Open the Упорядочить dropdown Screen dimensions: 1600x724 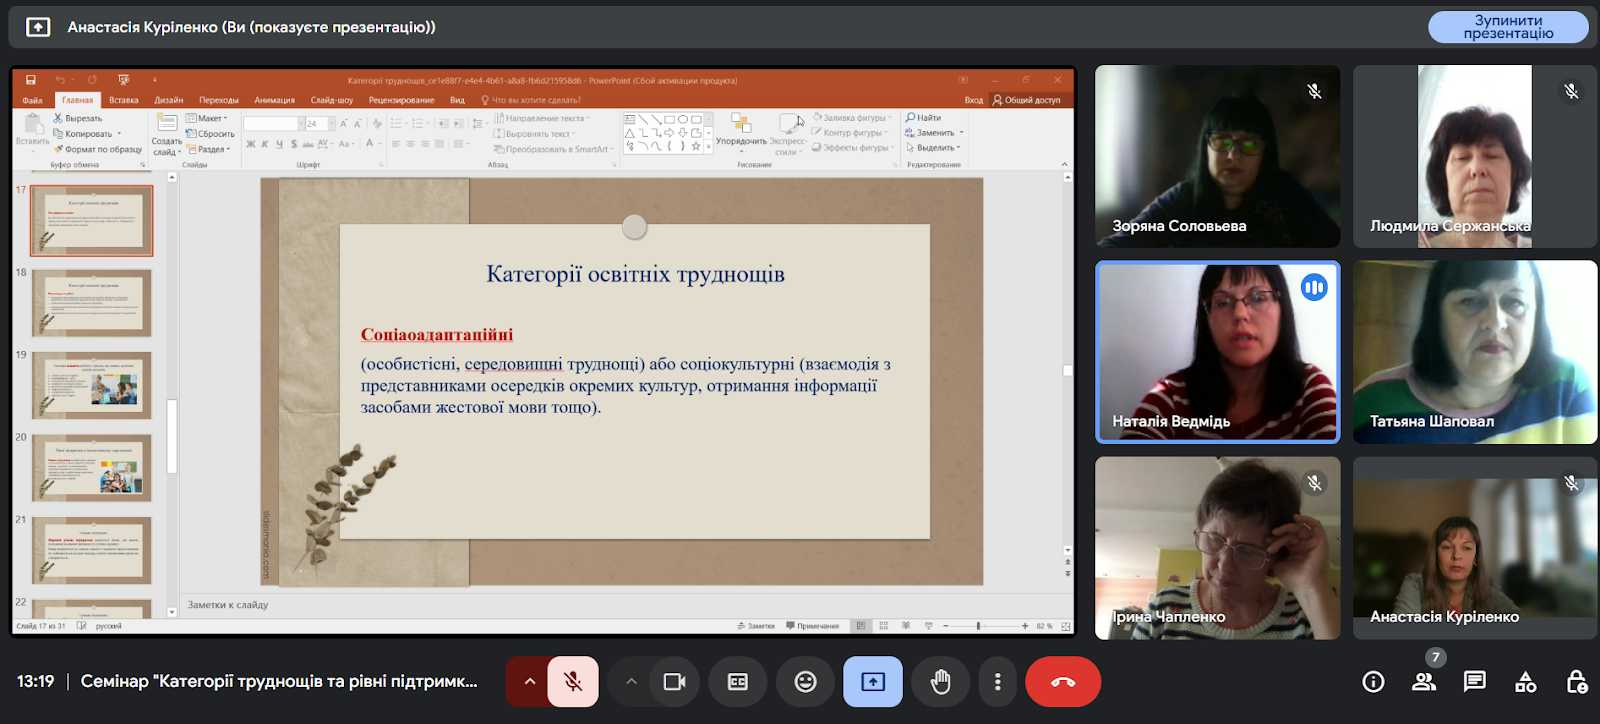click(741, 133)
